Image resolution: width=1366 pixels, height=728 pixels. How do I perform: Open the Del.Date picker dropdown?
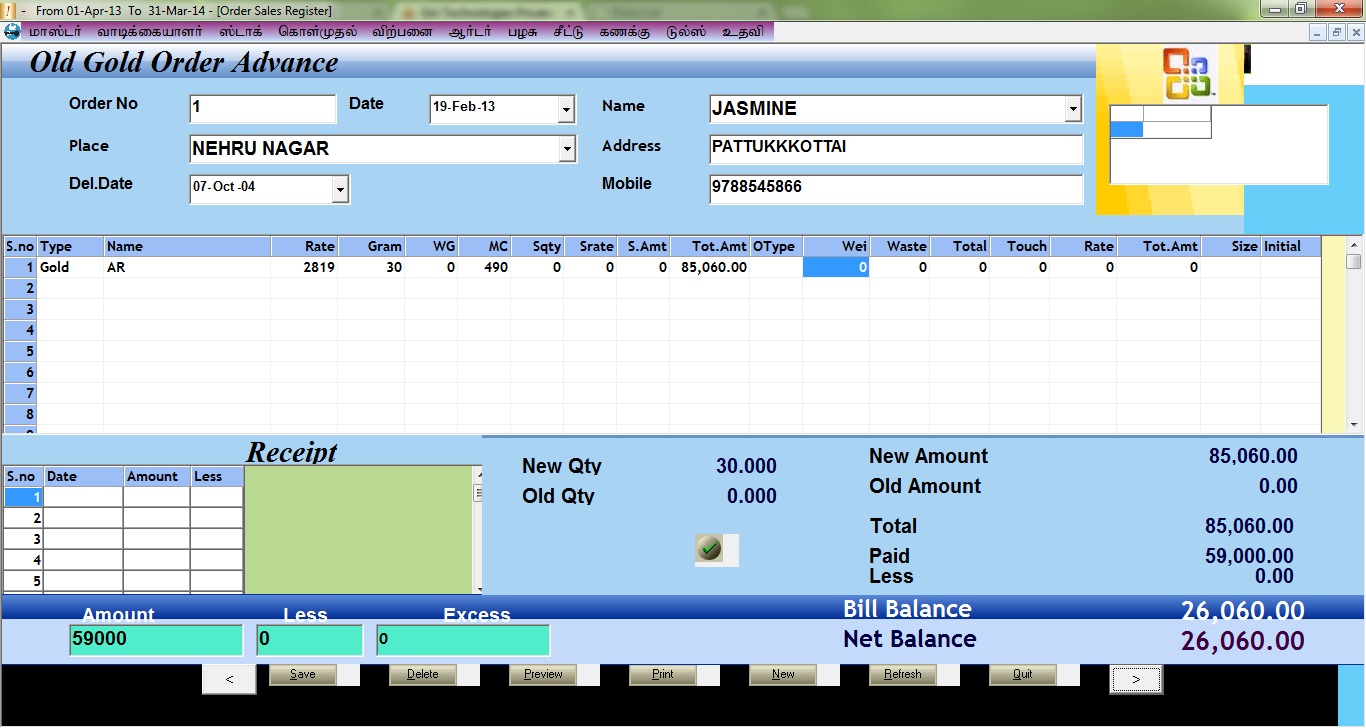(x=340, y=188)
